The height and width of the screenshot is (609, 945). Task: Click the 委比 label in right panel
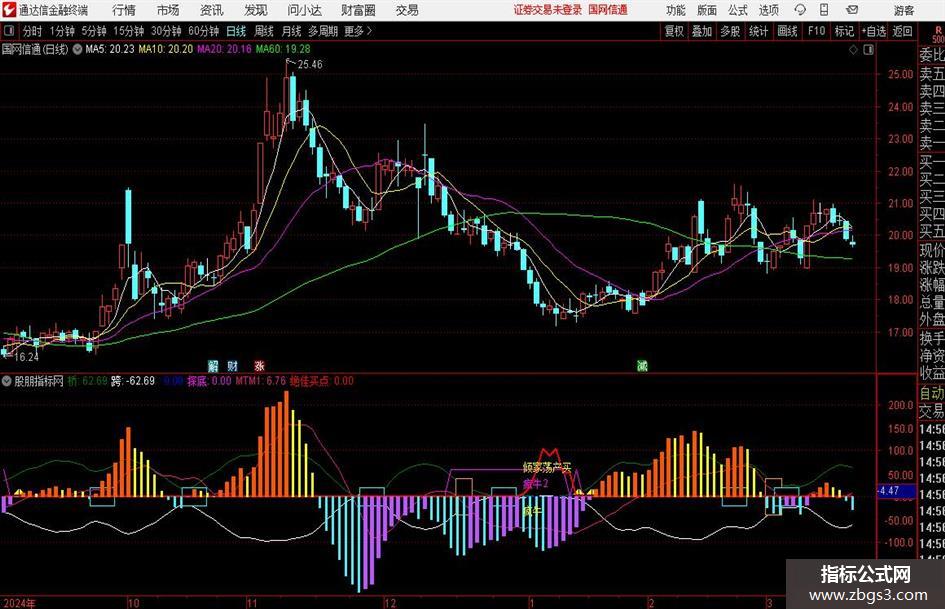pyautogui.click(x=932, y=55)
